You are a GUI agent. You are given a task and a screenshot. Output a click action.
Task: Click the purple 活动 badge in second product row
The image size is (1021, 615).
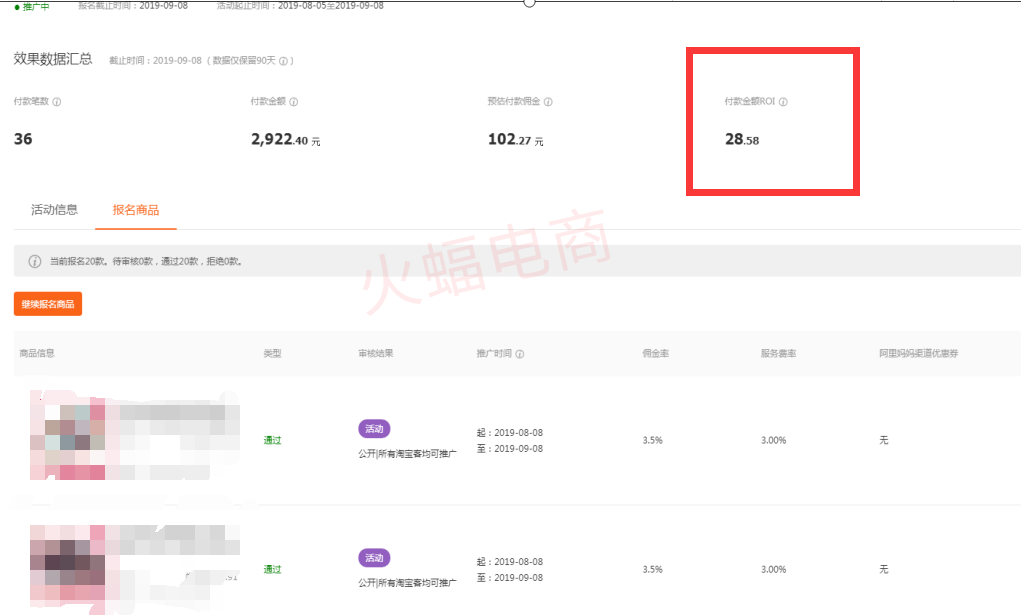click(374, 558)
